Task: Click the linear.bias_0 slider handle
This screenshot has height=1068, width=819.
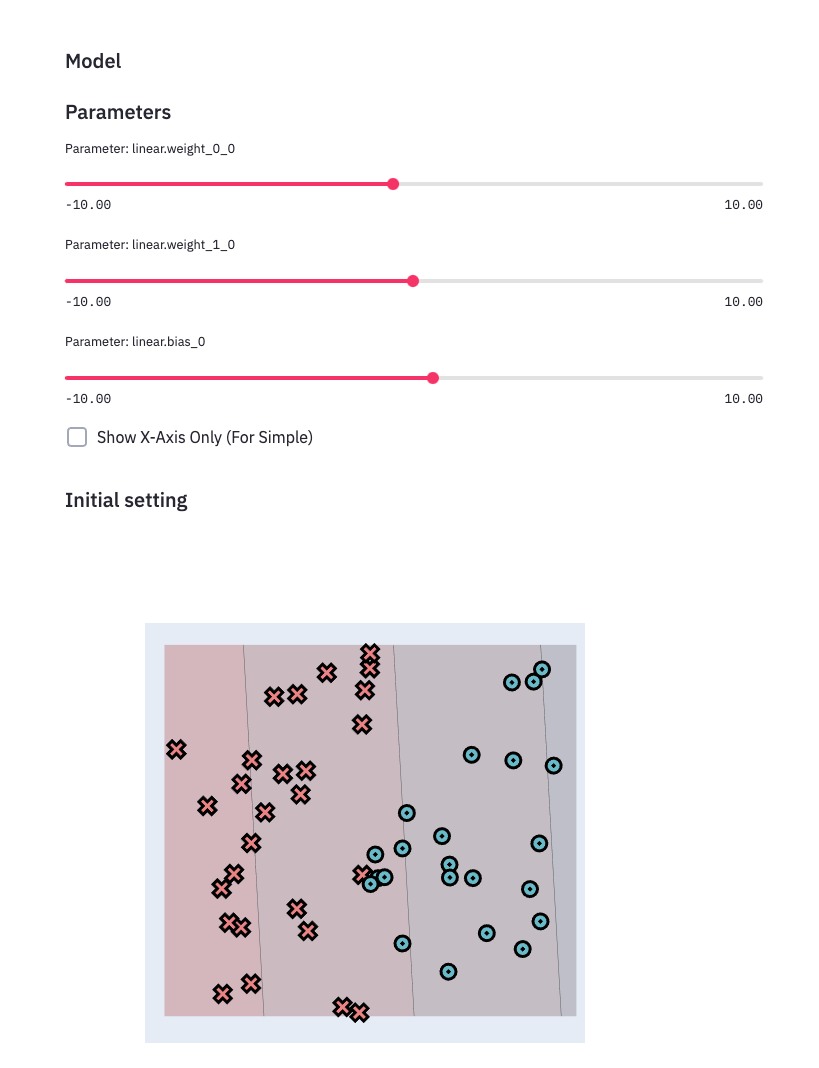Action: (x=433, y=378)
